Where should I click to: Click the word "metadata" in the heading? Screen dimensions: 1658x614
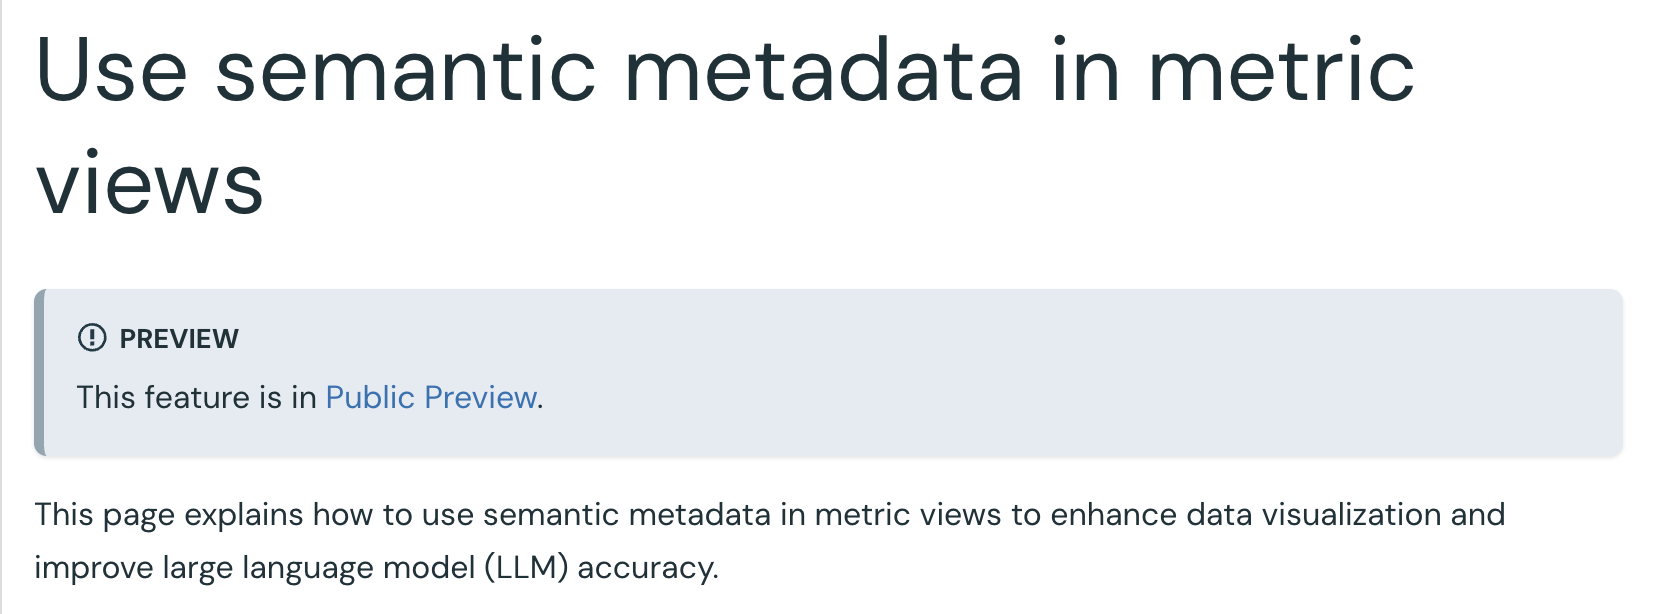click(825, 70)
